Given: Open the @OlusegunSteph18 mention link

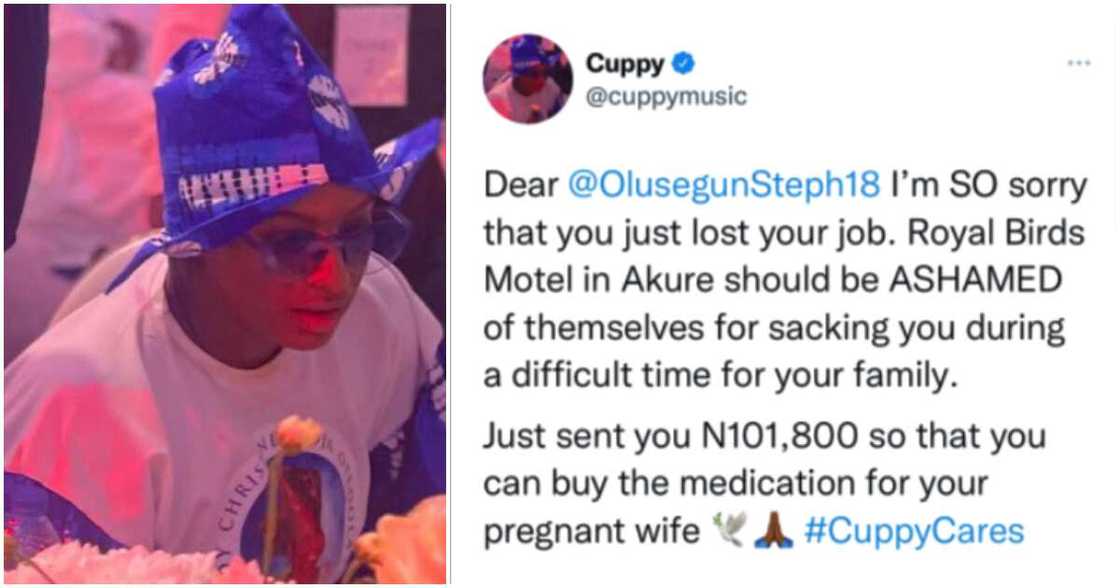Looking at the screenshot, I should pyautogui.click(x=724, y=185).
